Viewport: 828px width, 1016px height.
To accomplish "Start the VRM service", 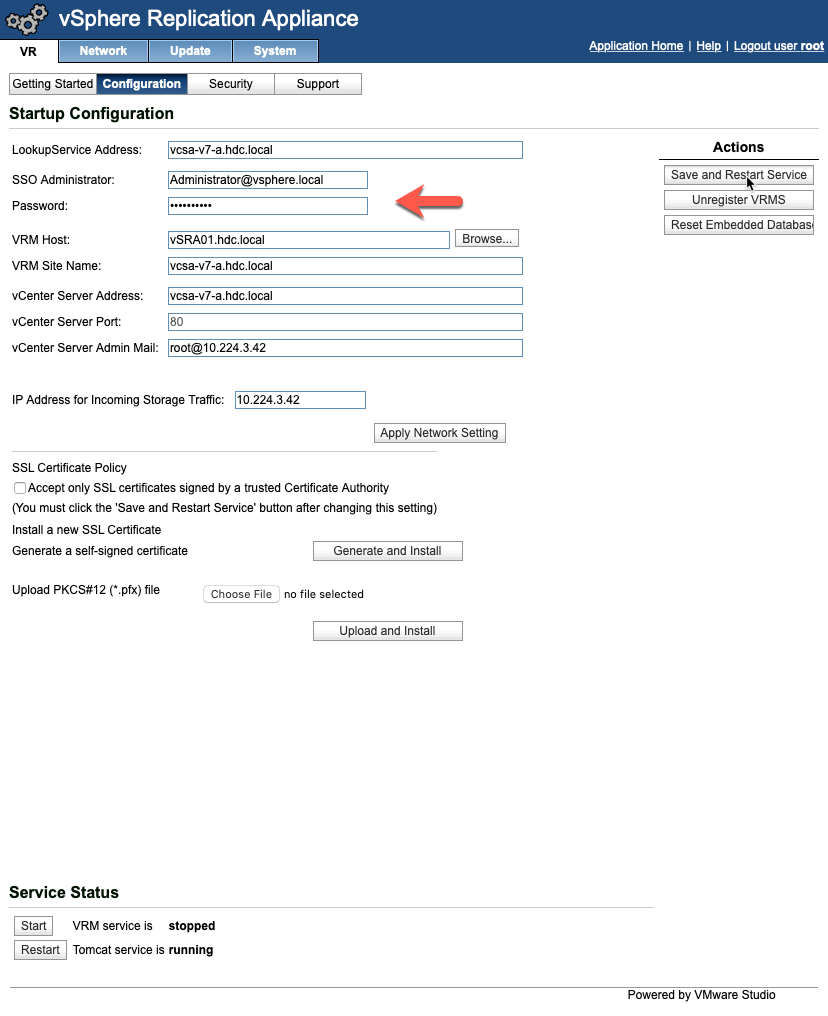I will [34, 926].
